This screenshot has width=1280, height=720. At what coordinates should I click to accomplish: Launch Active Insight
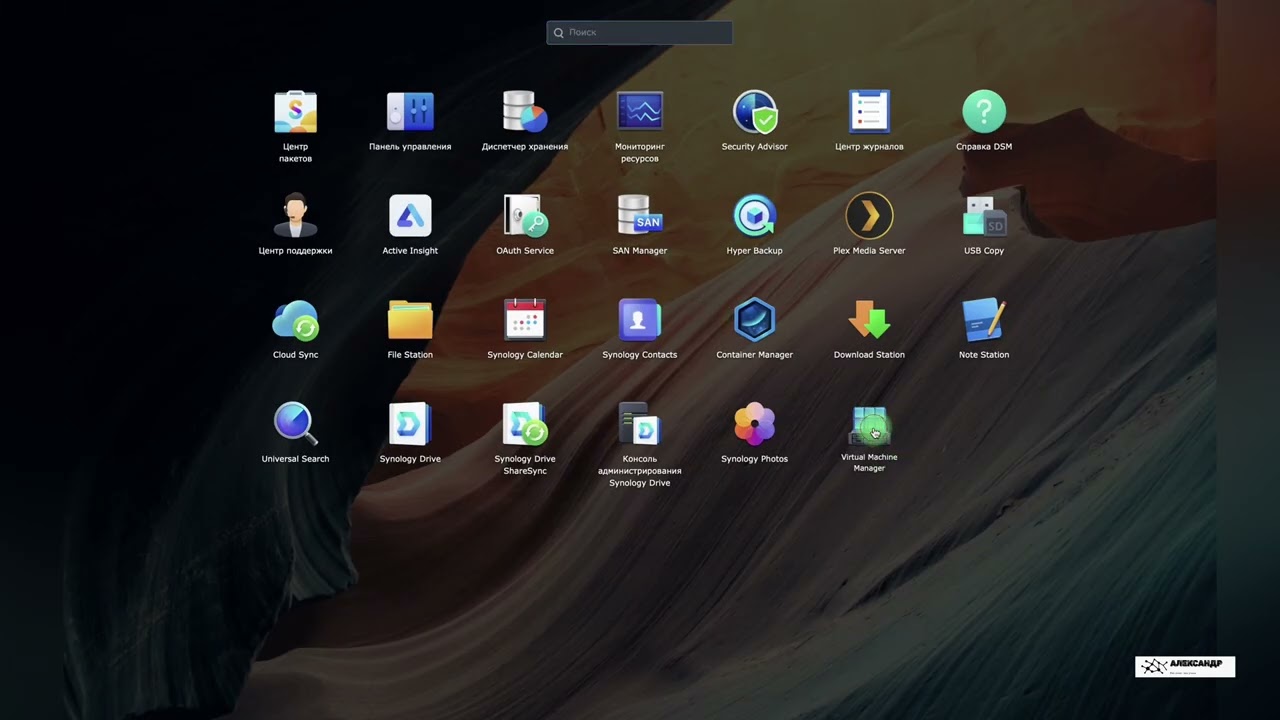410,216
